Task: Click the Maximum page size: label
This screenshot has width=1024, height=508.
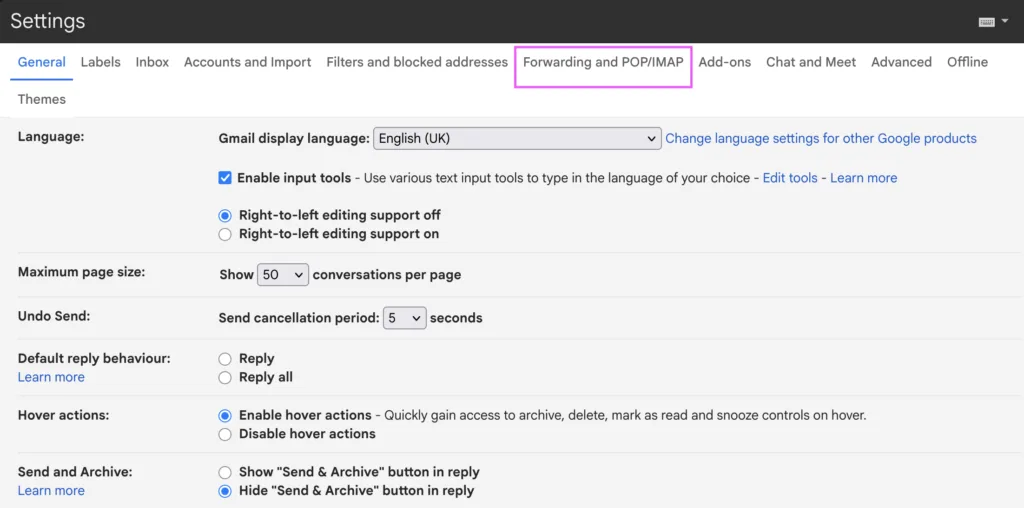Action: point(82,272)
